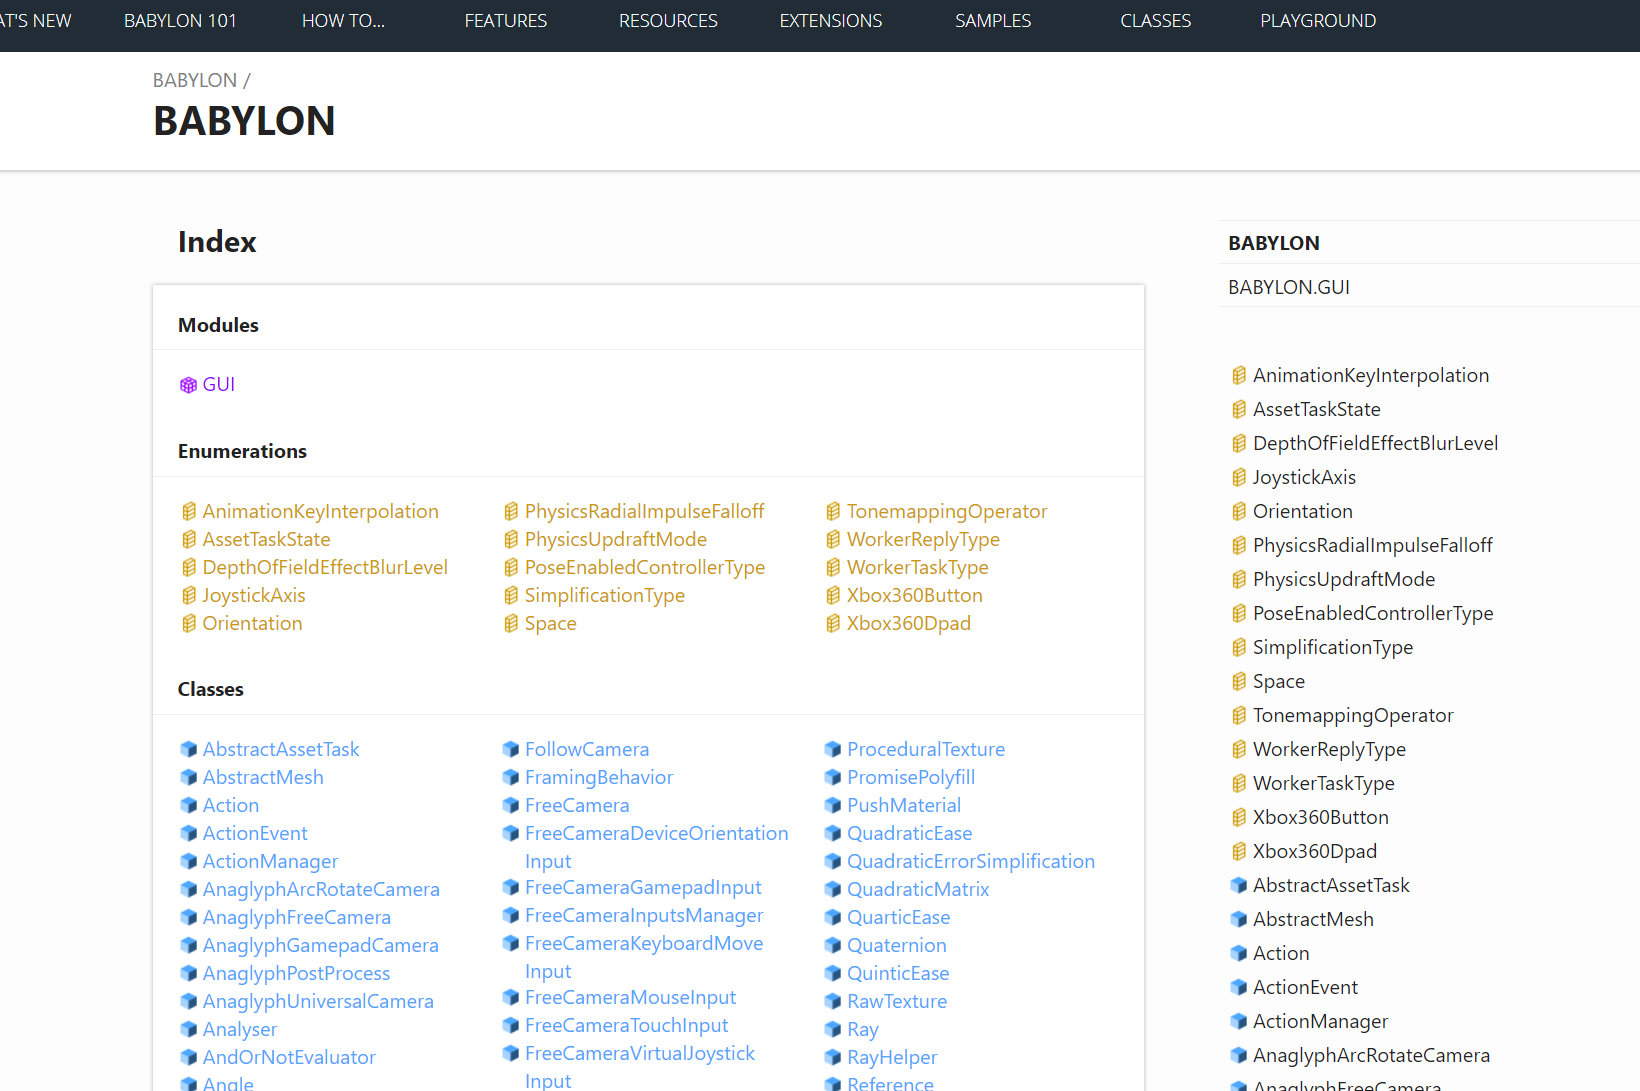Open PhysicsUpdraftMode in the sidebar

click(x=1344, y=580)
